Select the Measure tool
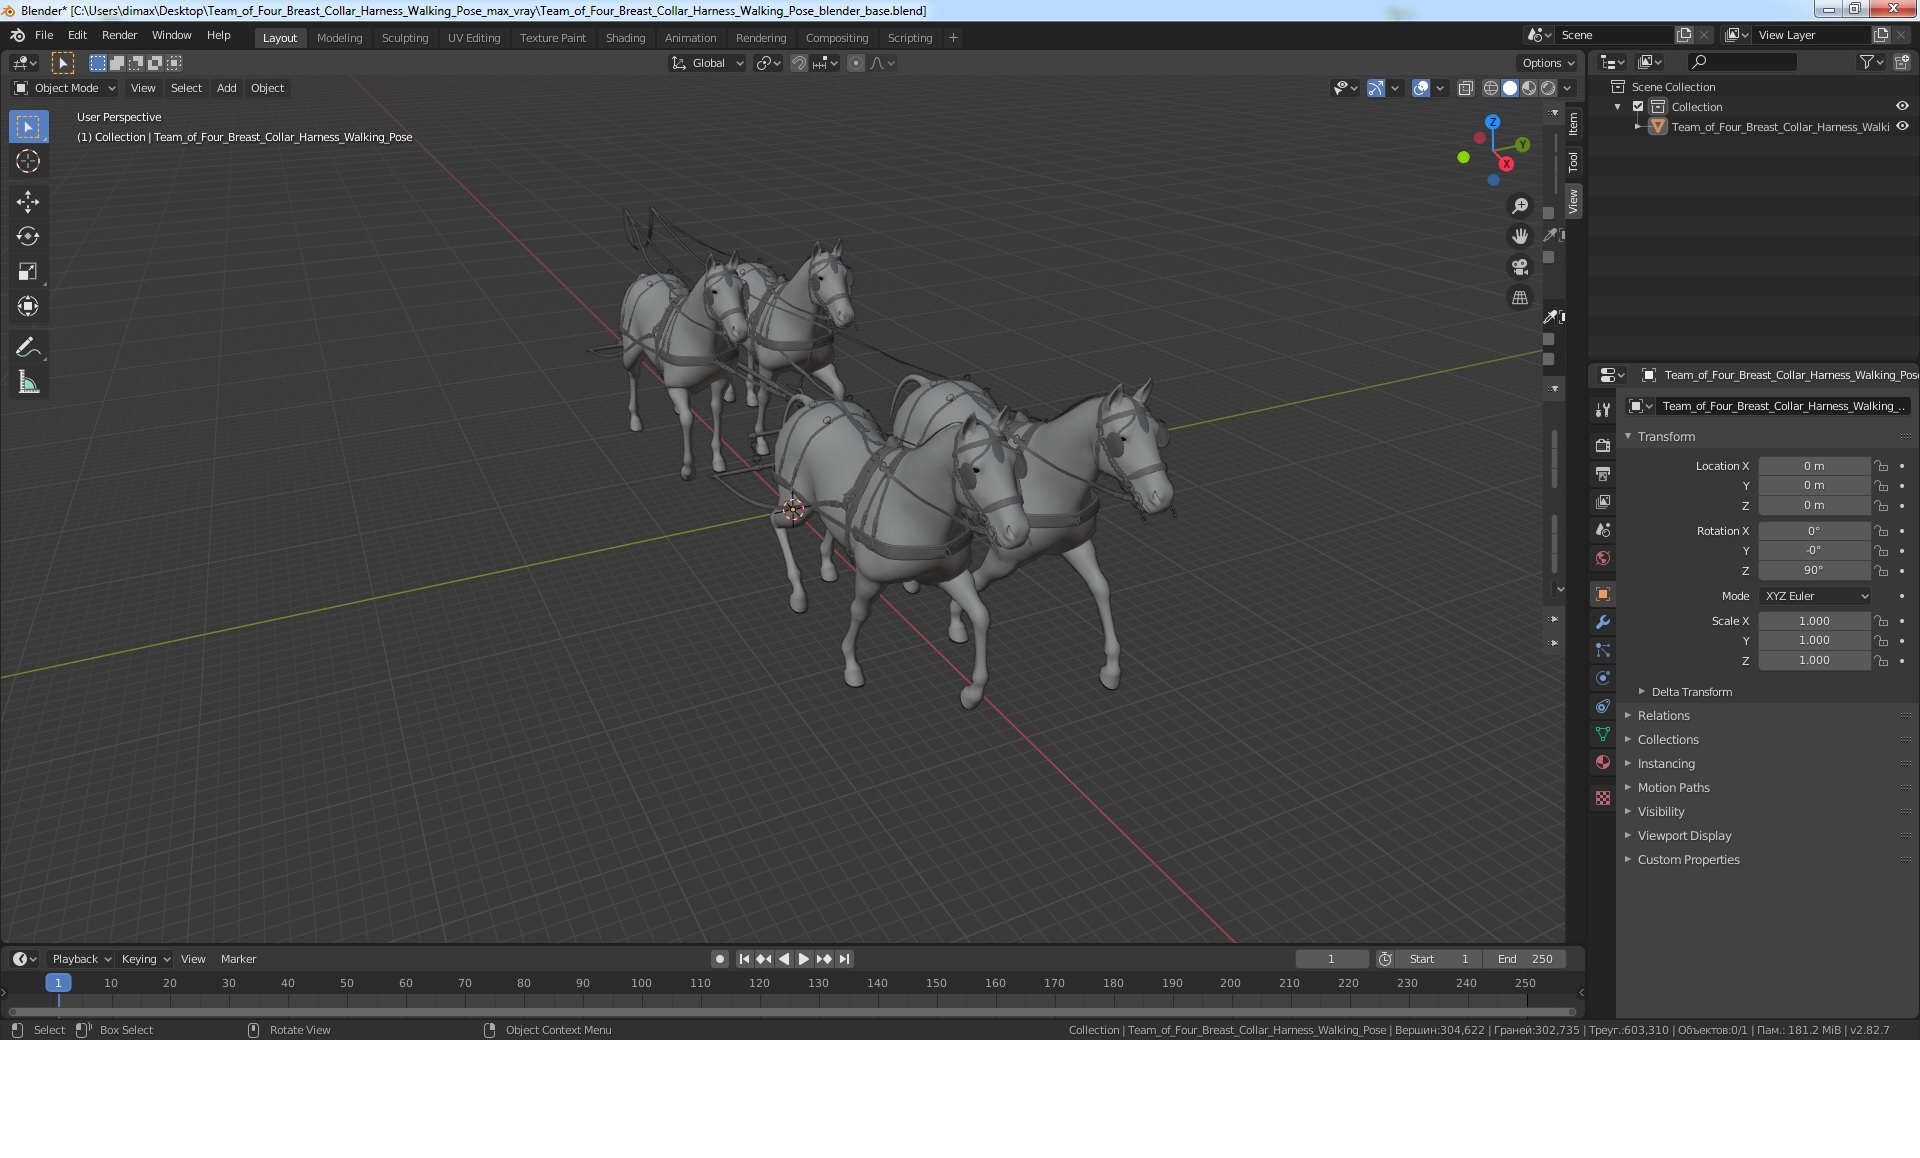Viewport: 1920px width, 1158px height. (28, 383)
